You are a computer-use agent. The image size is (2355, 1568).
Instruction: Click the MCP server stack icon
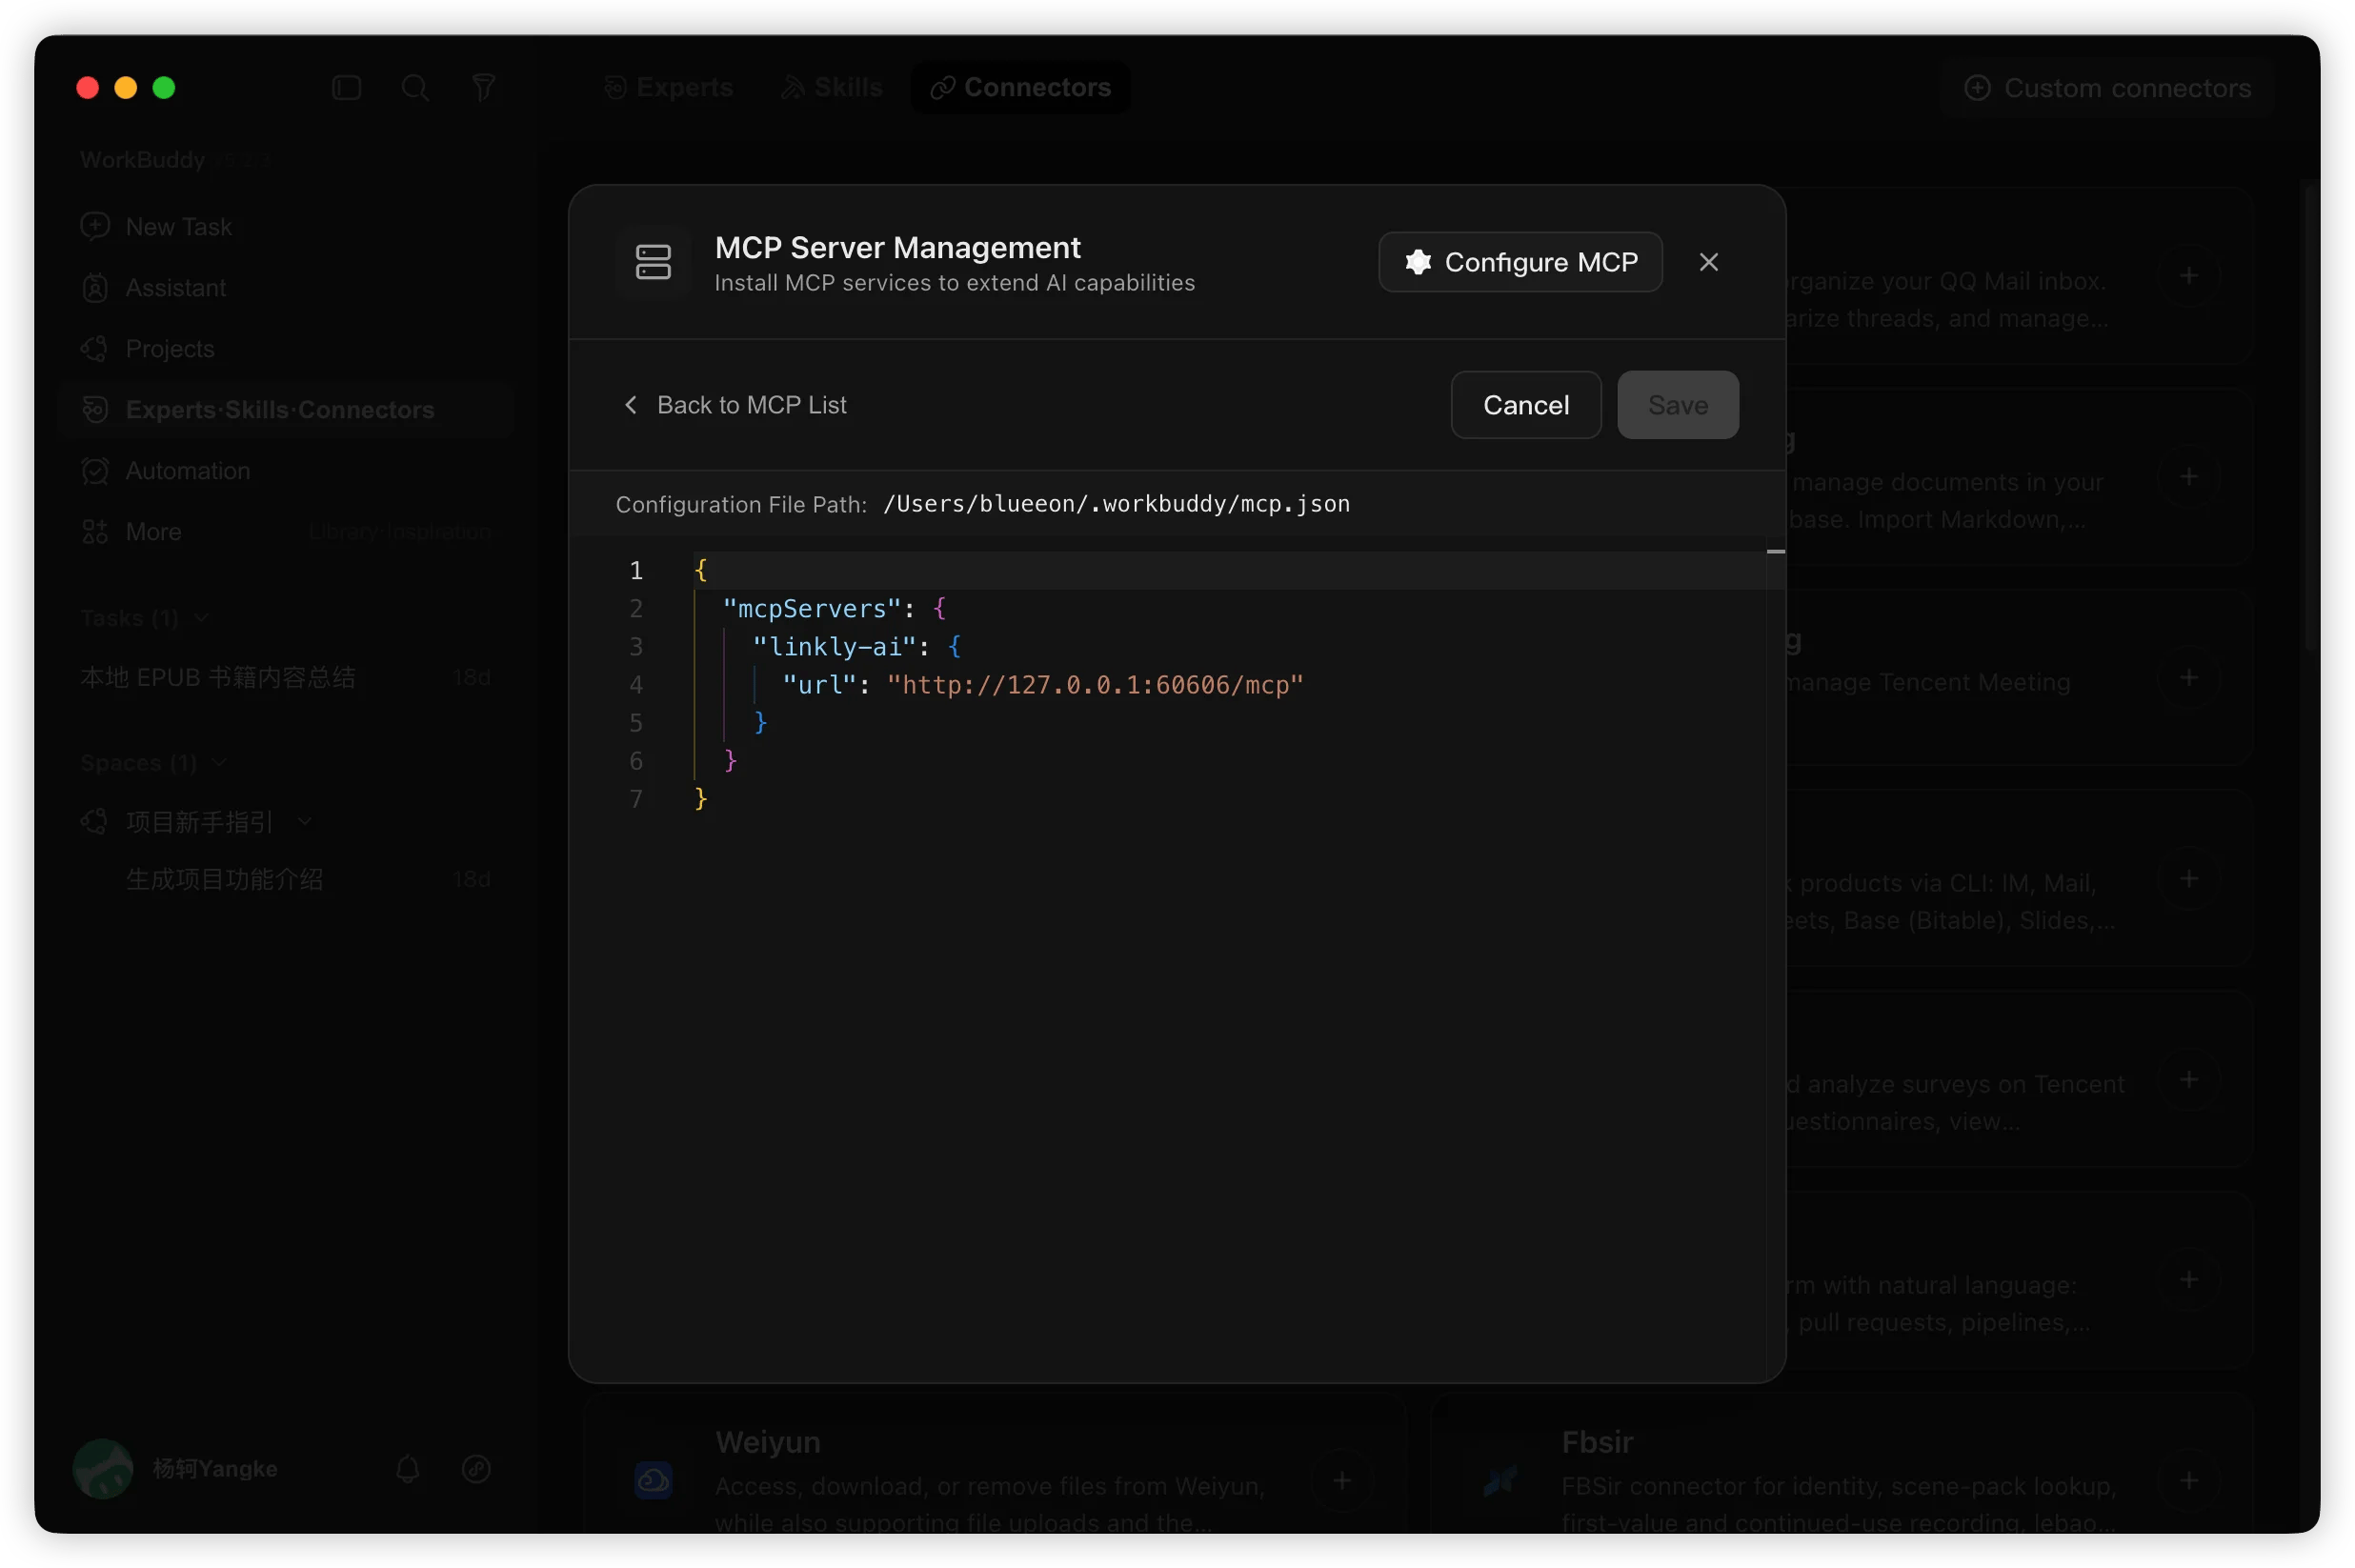pos(653,262)
